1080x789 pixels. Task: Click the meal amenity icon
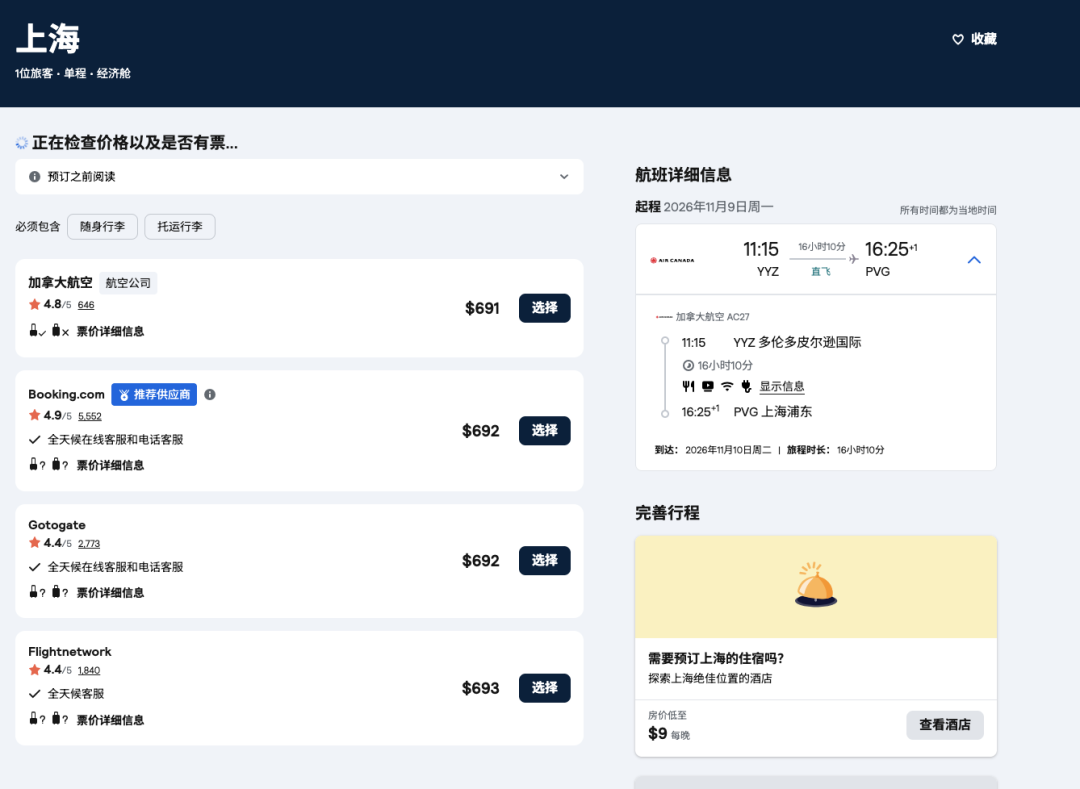point(688,386)
